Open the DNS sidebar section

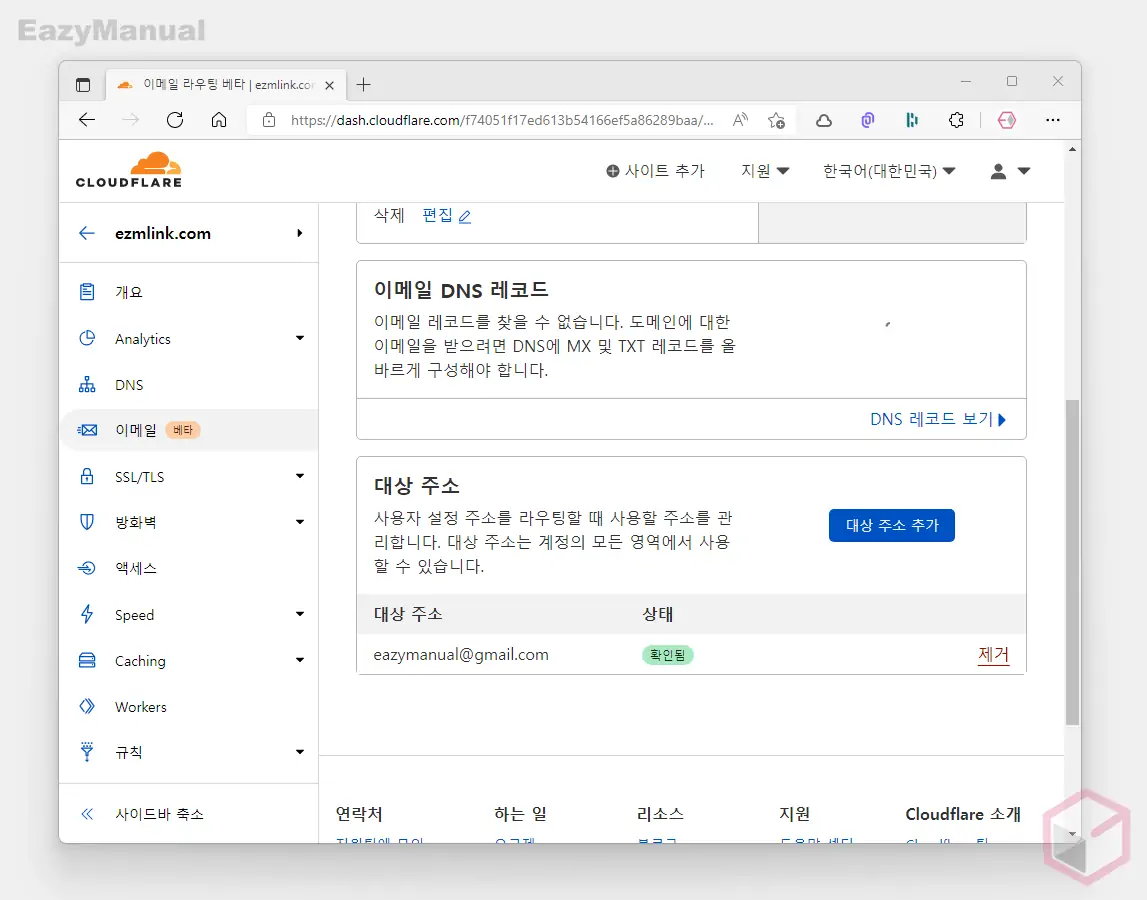(129, 385)
